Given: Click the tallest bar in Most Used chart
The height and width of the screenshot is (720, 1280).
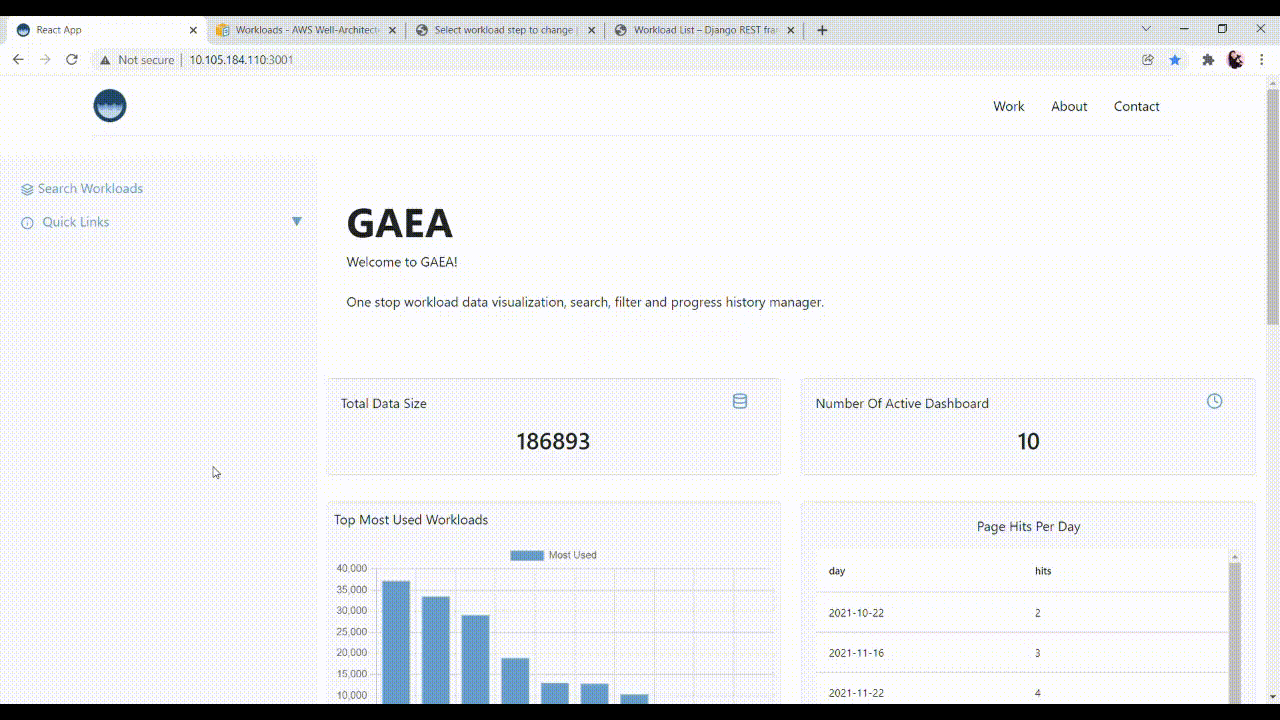Looking at the screenshot, I should pyautogui.click(x=396, y=642).
